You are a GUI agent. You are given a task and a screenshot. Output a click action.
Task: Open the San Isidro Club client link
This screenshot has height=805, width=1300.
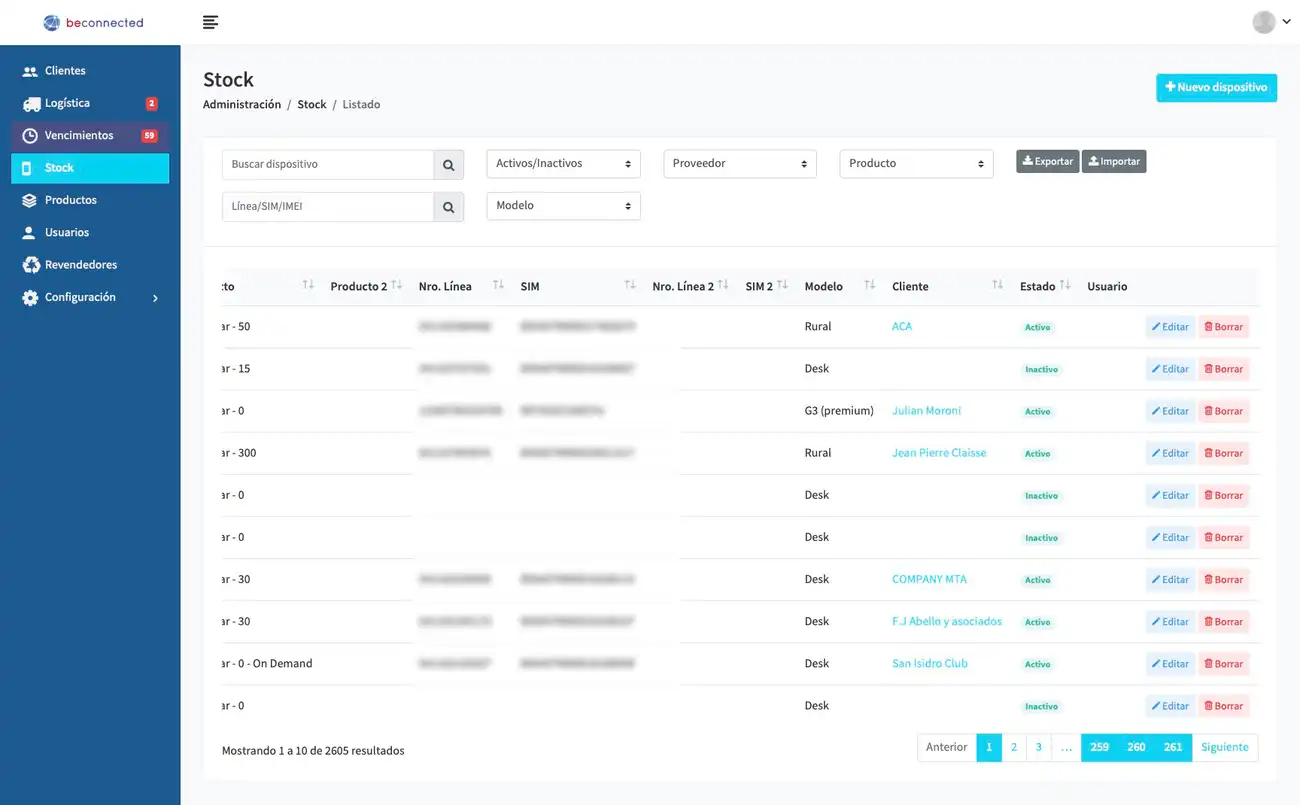coord(930,663)
